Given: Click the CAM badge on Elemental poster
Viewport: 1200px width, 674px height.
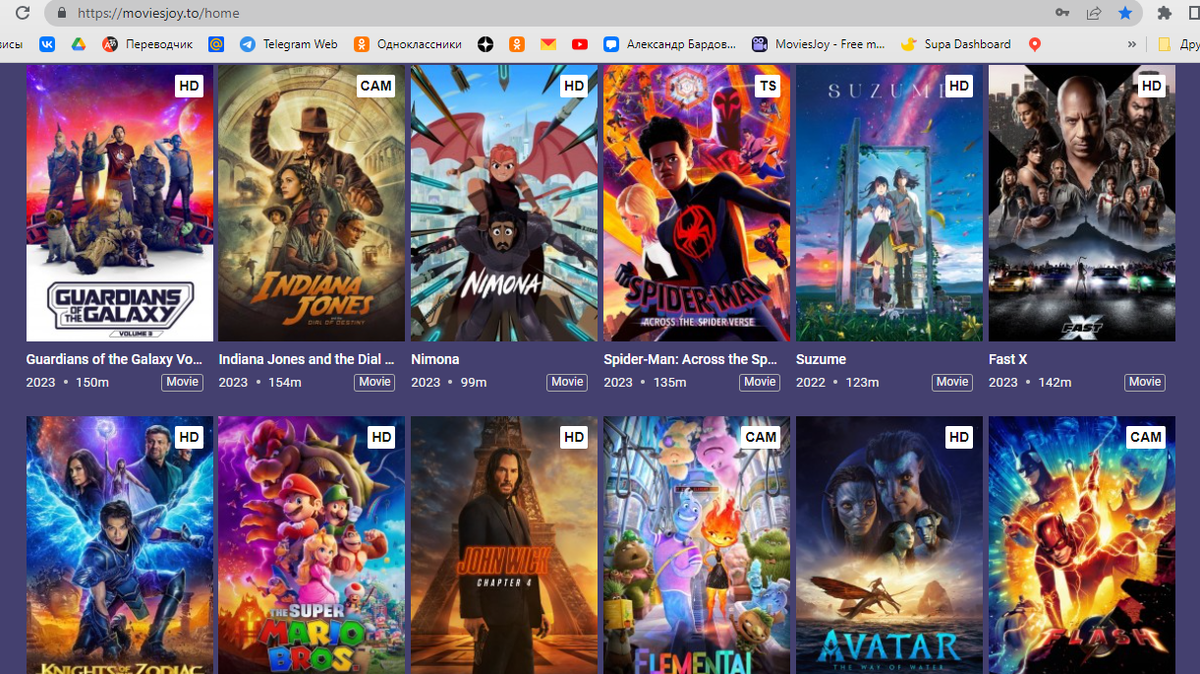Looking at the screenshot, I should (x=761, y=437).
